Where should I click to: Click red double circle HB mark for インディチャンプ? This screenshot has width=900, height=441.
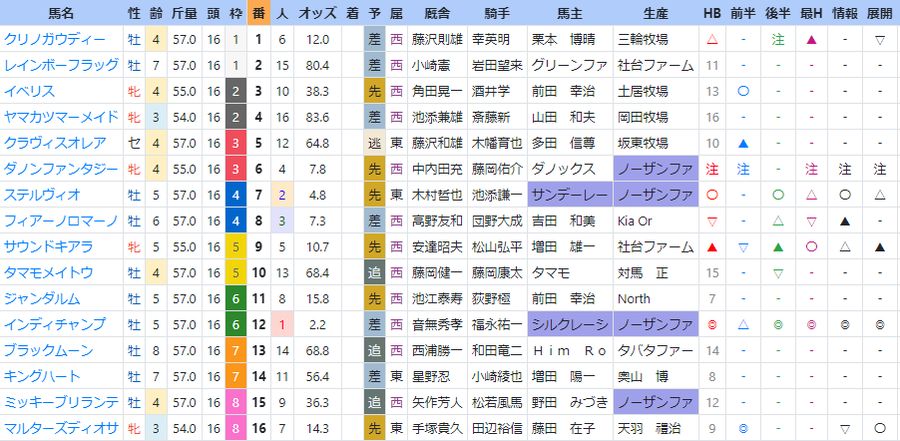[712, 324]
